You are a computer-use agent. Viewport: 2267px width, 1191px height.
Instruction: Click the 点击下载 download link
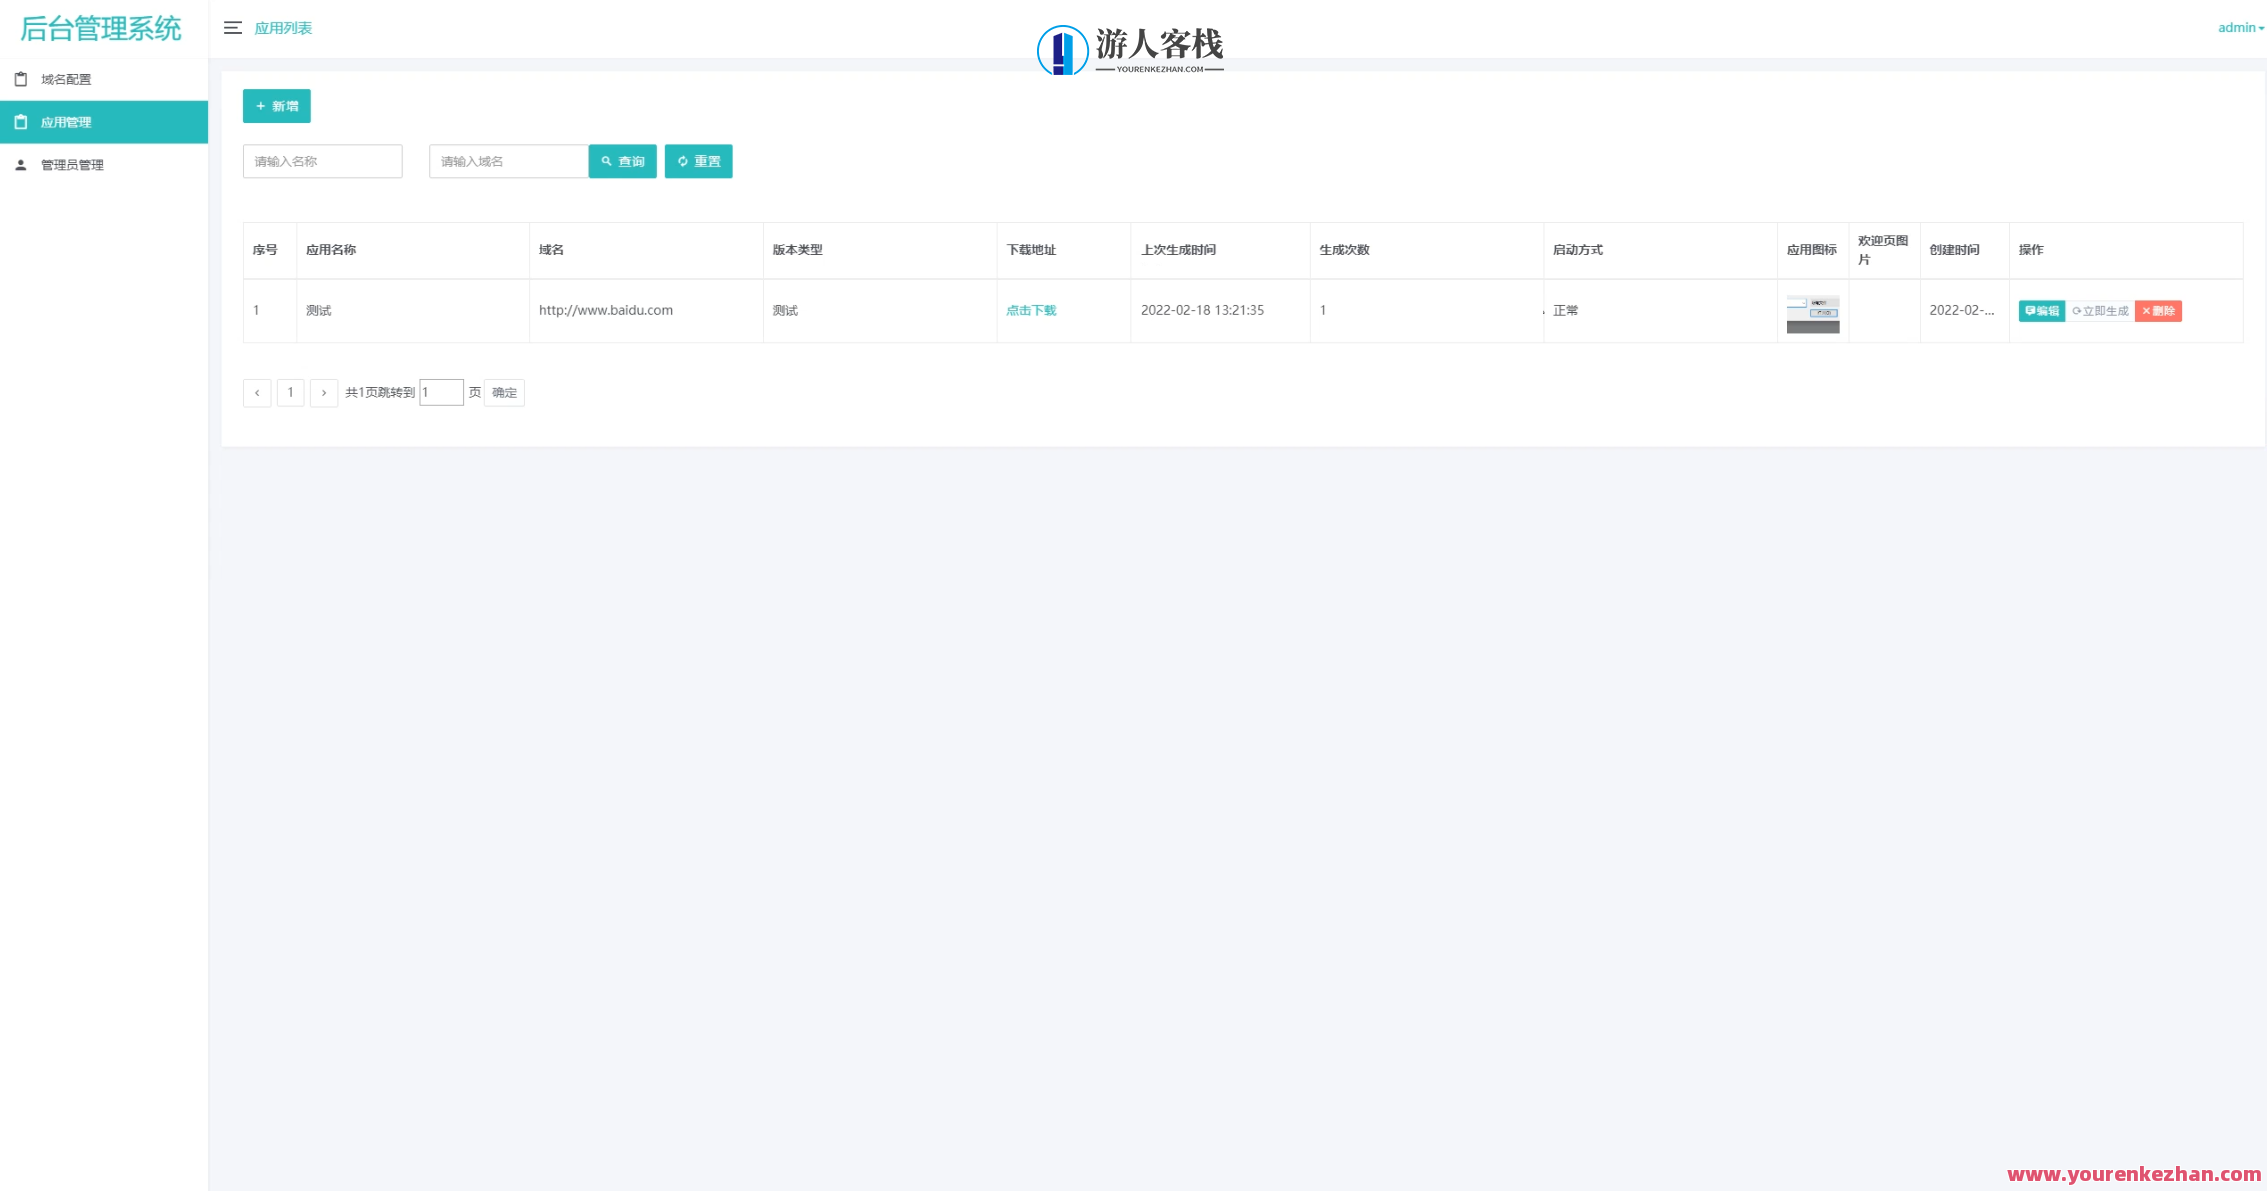[x=1030, y=310]
